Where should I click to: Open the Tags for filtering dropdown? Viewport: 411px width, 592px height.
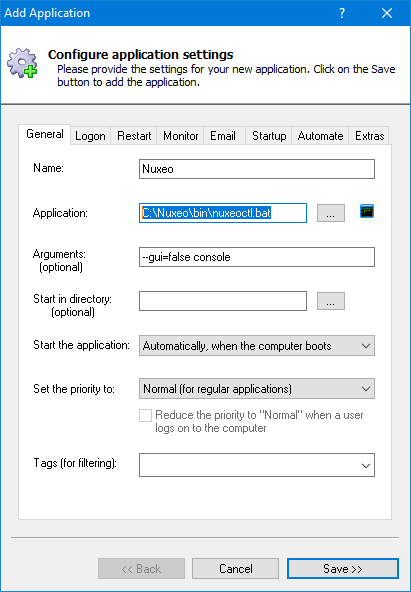pyautogui.click(x=257, y=465)
